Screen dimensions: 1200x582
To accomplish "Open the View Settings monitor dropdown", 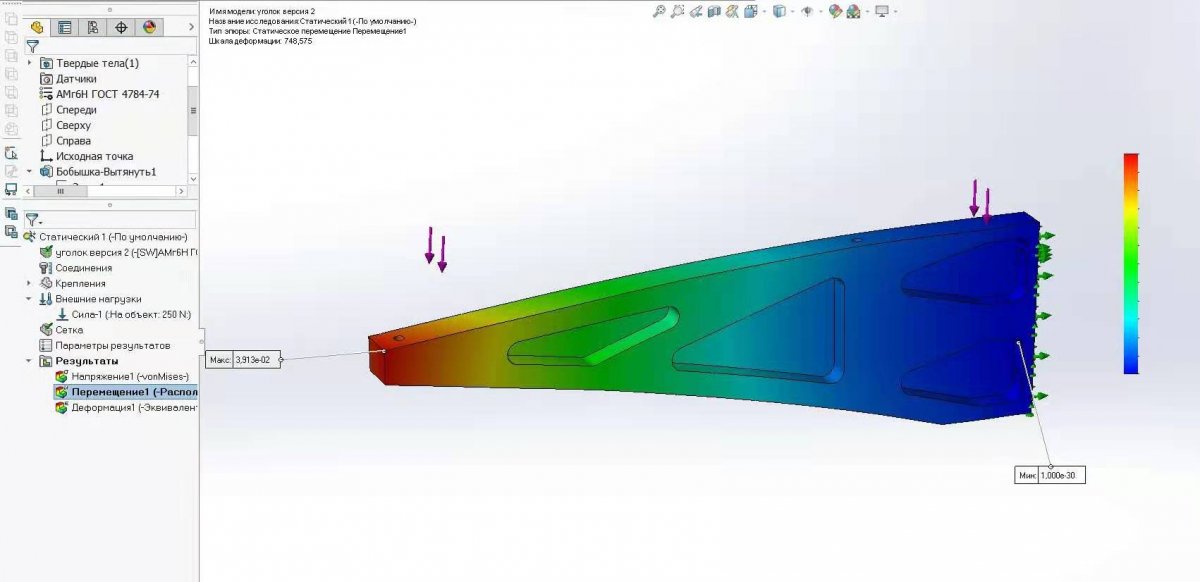I will [x=881, y=11].
